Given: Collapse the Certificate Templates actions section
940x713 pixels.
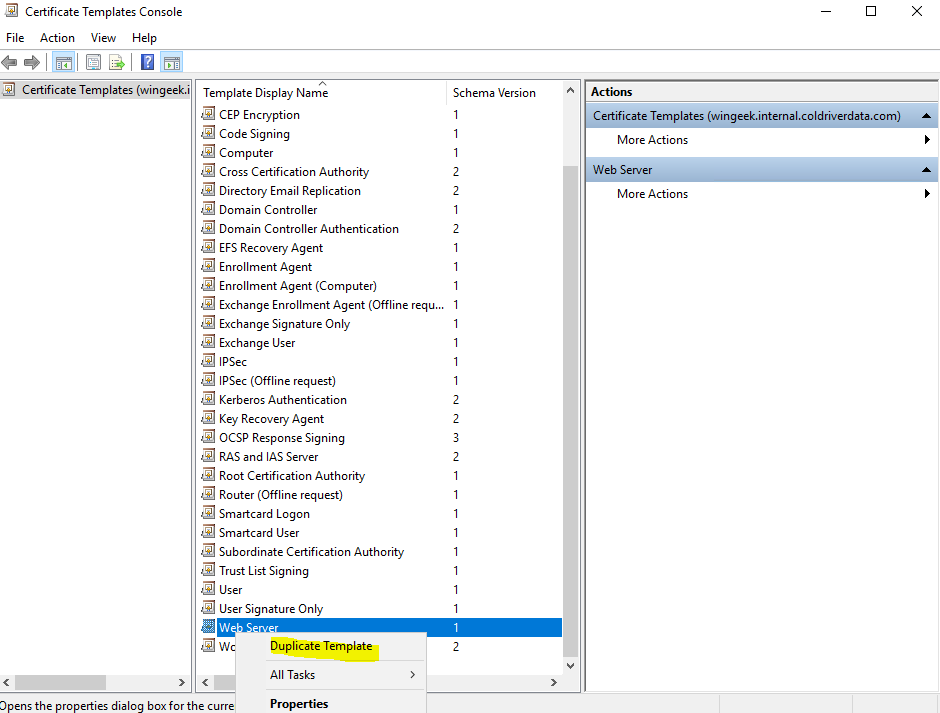Looking at the screenshot, I should point(926,116).
